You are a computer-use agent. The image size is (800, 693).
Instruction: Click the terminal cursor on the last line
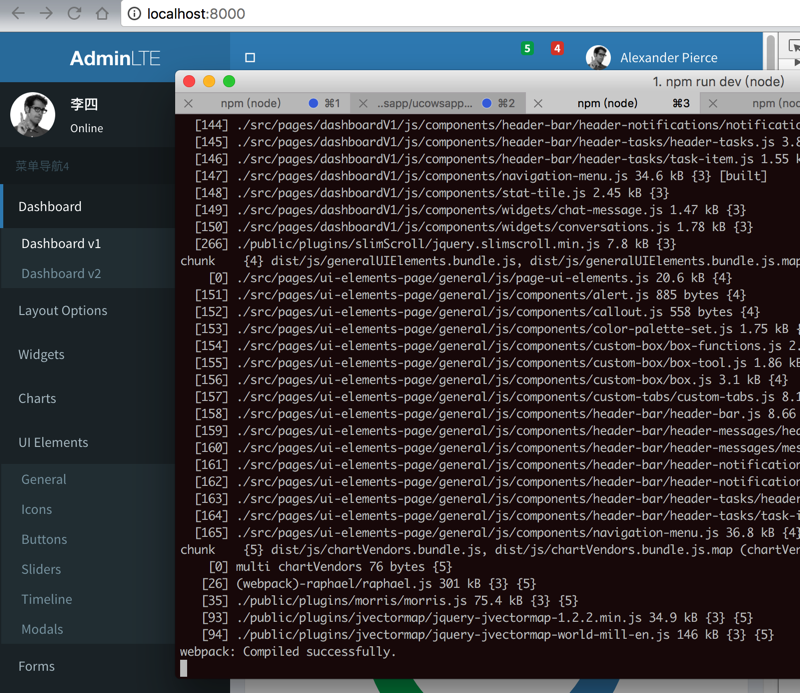[x=184, y=669]
